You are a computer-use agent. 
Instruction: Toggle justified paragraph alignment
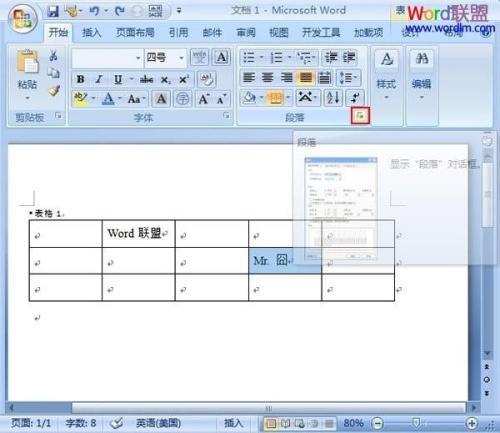306,78
